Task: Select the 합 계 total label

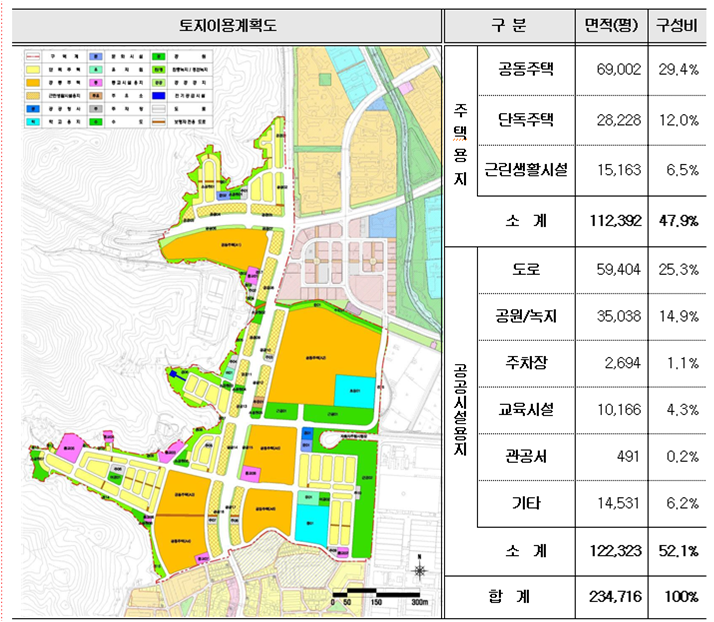Action: (509, 597)
